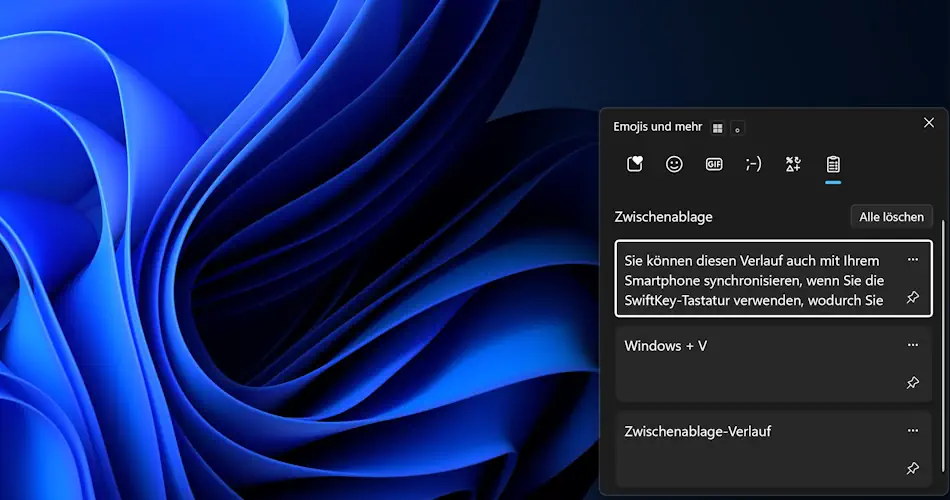Expand more options for 'Zwischenablage-Verlauf' entry
The image size is (950, 500).
912,431
